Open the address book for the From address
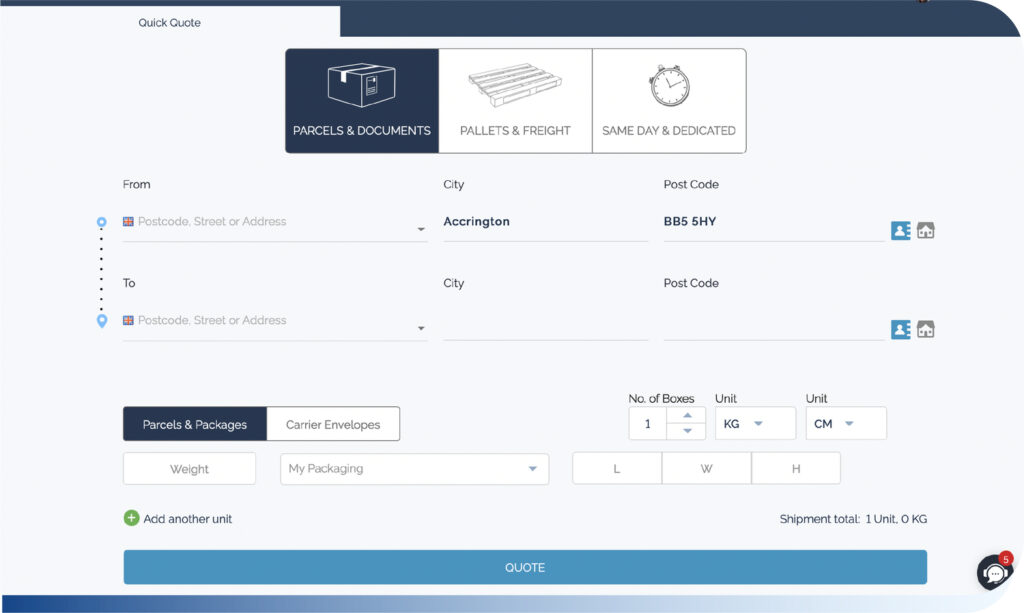1024x613 pixels. pos(899,229)
